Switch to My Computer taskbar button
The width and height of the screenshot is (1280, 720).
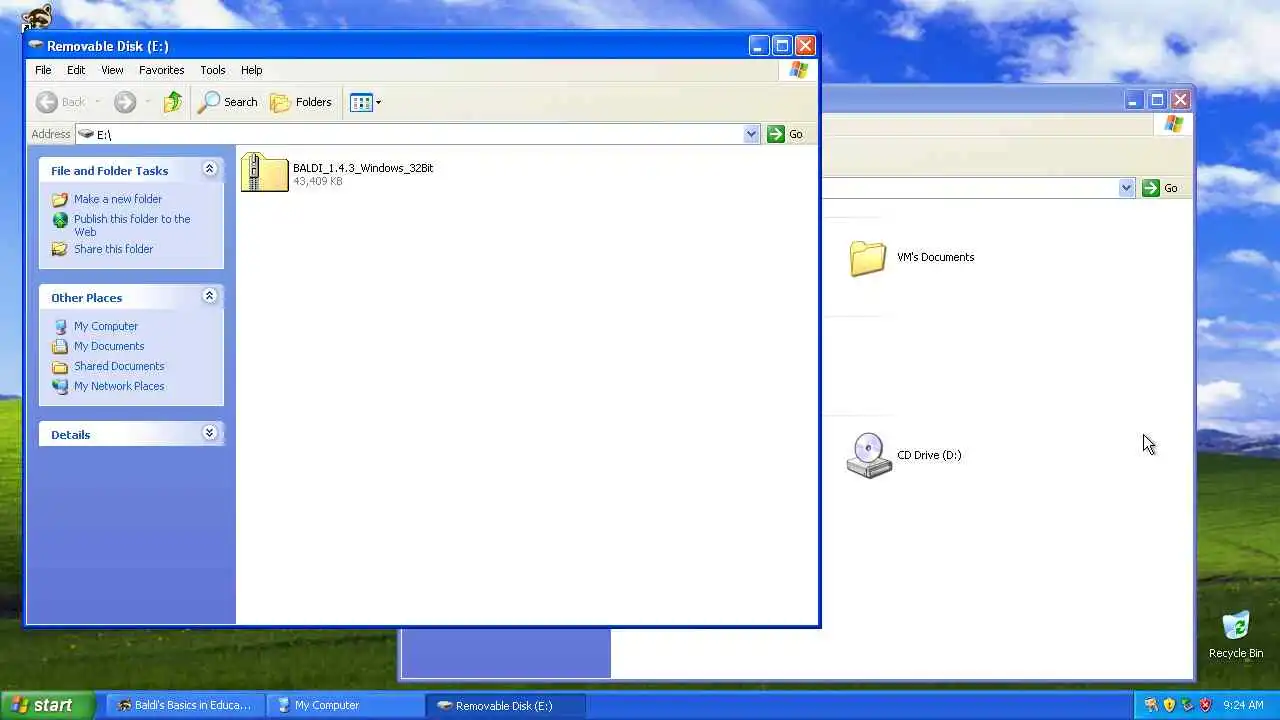click(345, 705)
